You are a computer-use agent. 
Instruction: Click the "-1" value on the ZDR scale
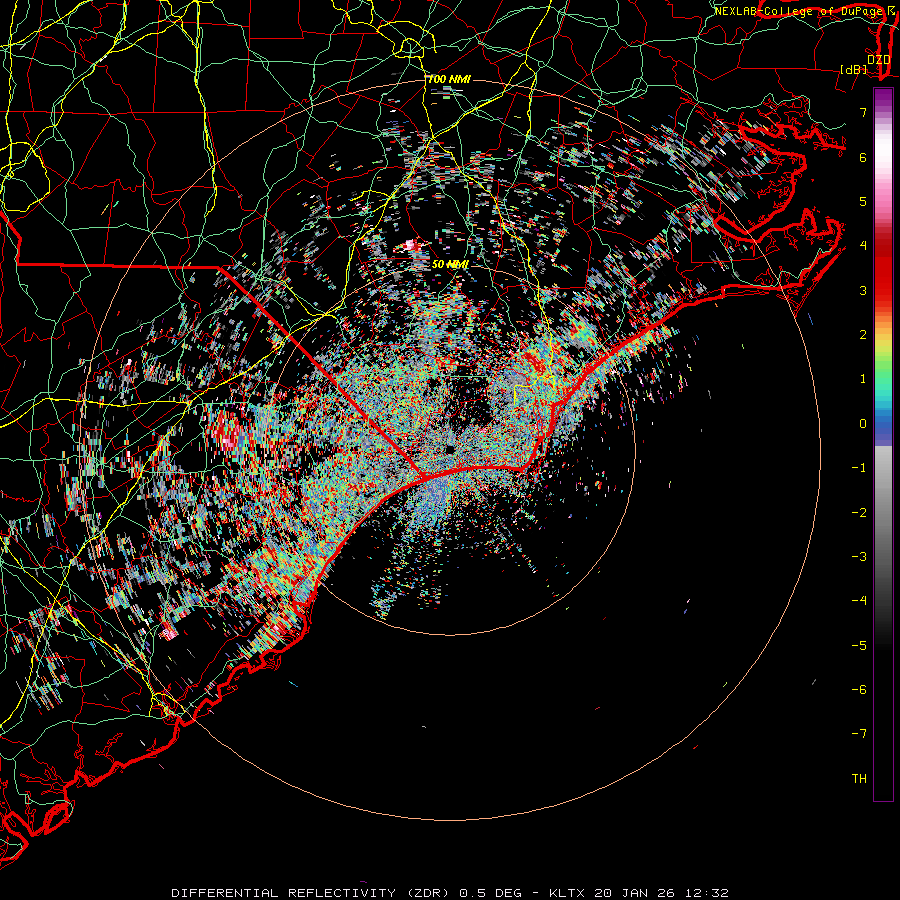pyautogui.click(x=859, y=468)
